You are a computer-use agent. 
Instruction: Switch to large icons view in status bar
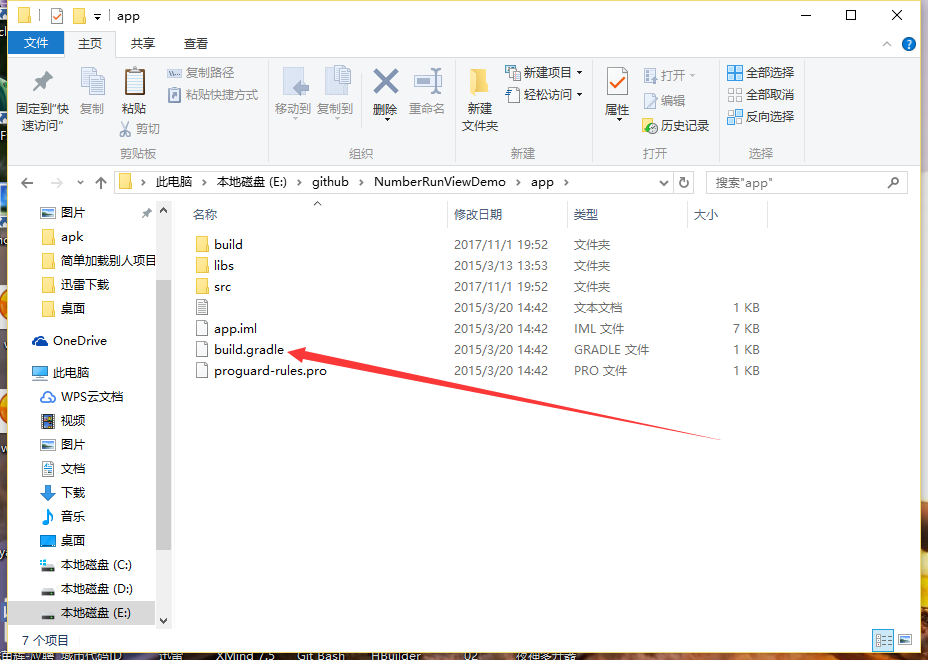pos(906,639)
